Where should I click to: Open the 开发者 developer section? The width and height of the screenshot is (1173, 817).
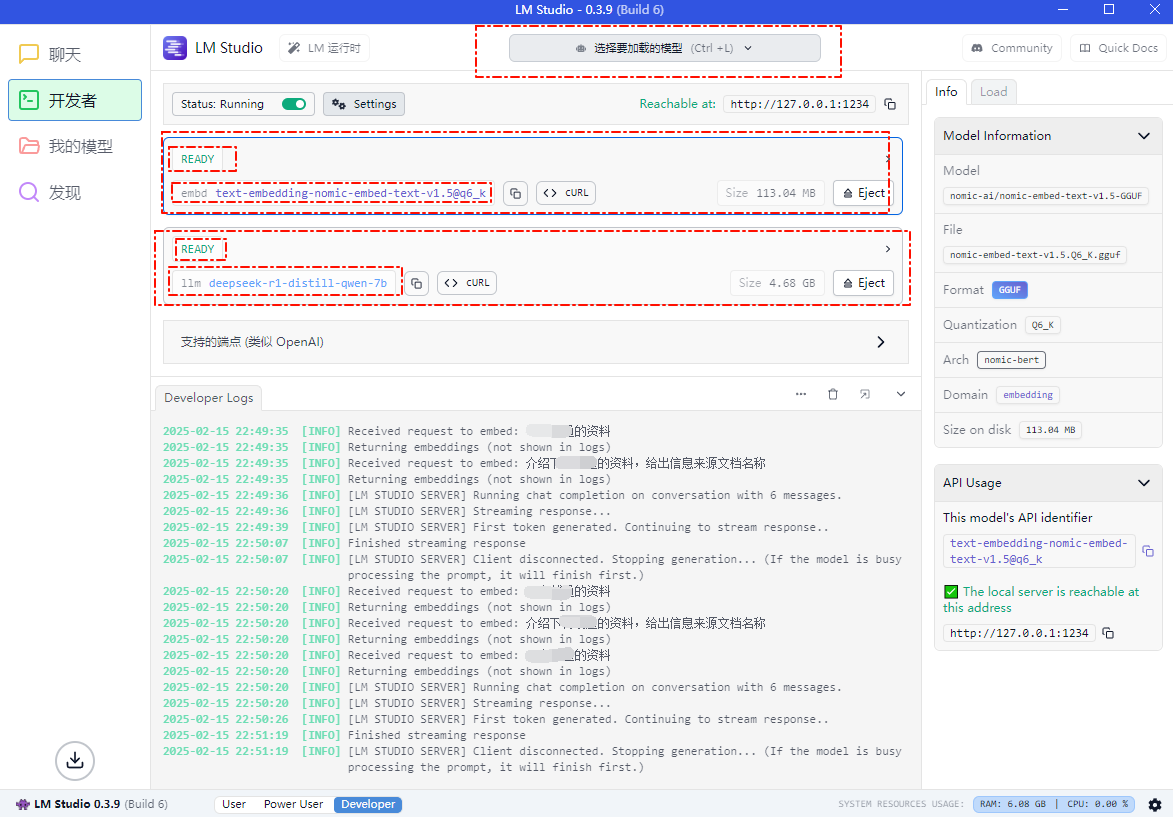coord(75,100)
